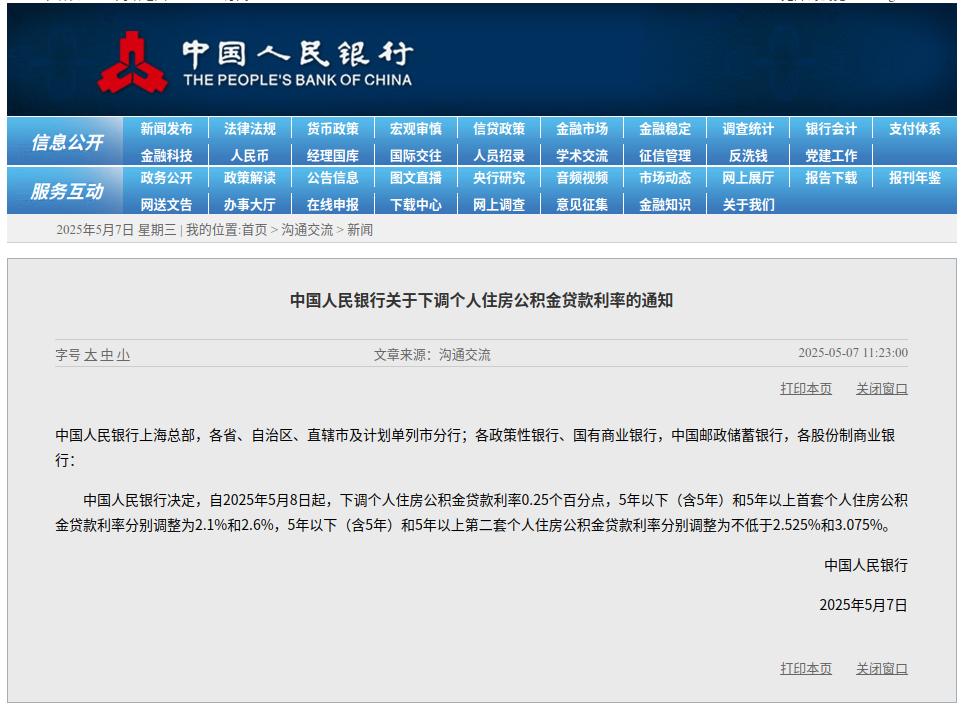Open 网上调查 menu item
This screenshot has width=962, height=708.
[499, 204]
